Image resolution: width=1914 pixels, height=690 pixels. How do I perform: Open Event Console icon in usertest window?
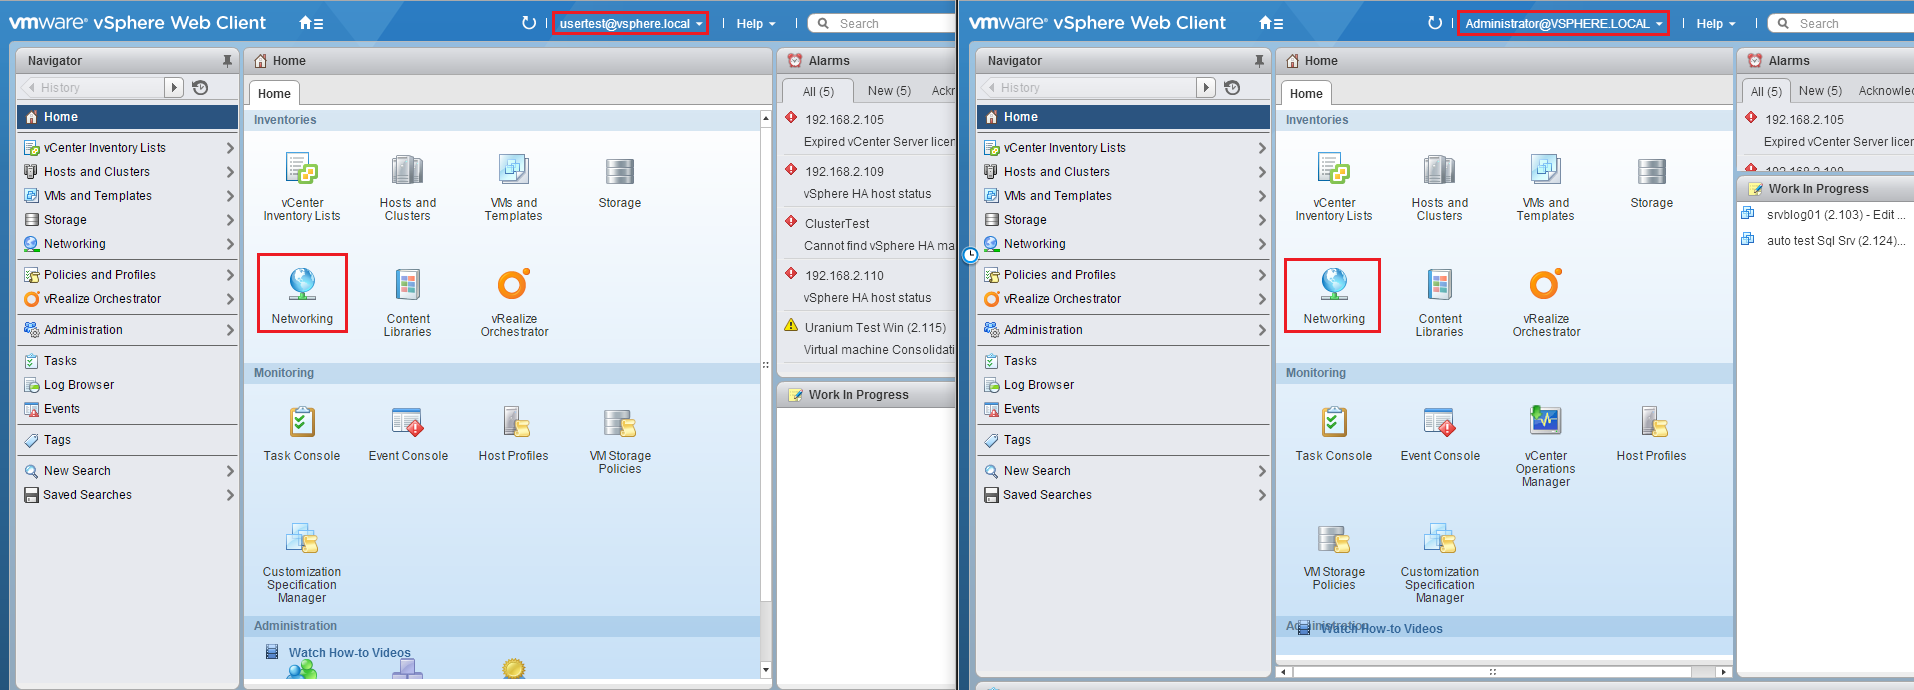408,433
